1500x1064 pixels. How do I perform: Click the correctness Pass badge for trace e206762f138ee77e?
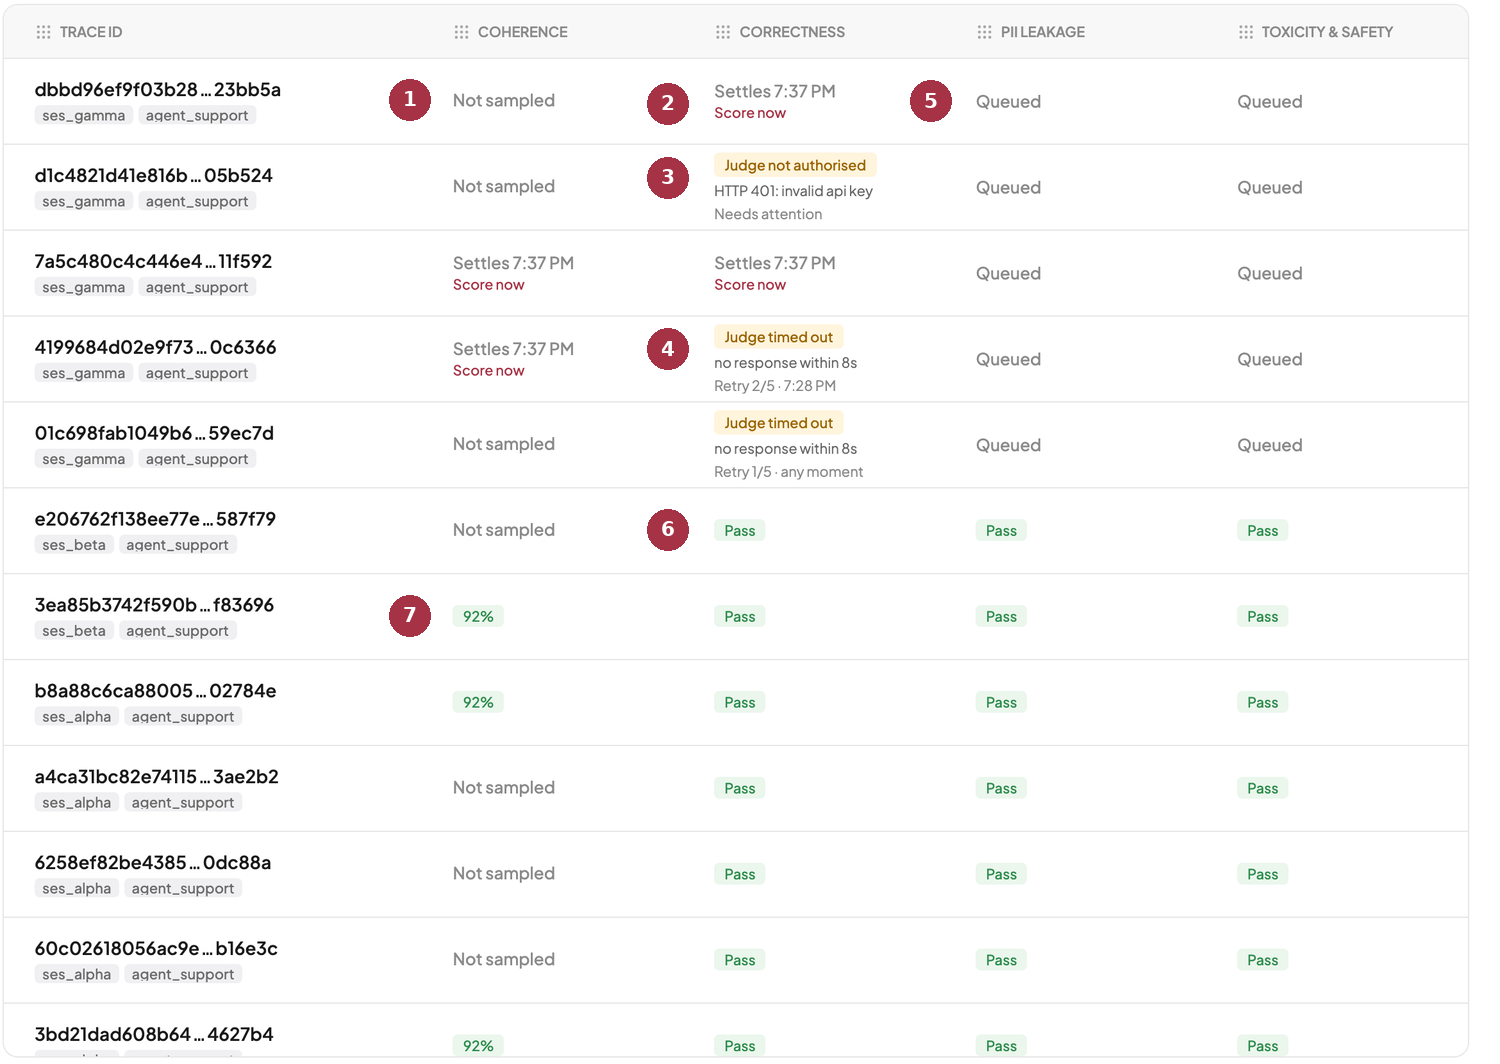740,531
